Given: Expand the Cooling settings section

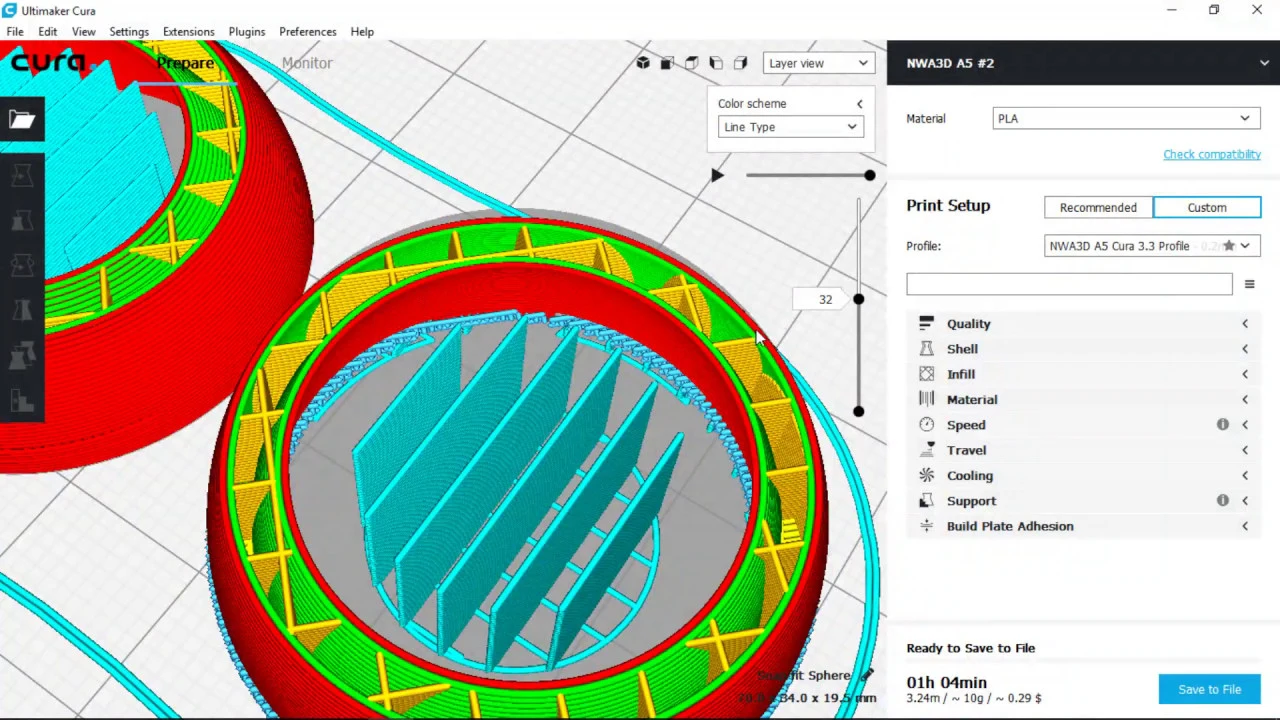Looking at the screenshot, I should [1245, 475].
